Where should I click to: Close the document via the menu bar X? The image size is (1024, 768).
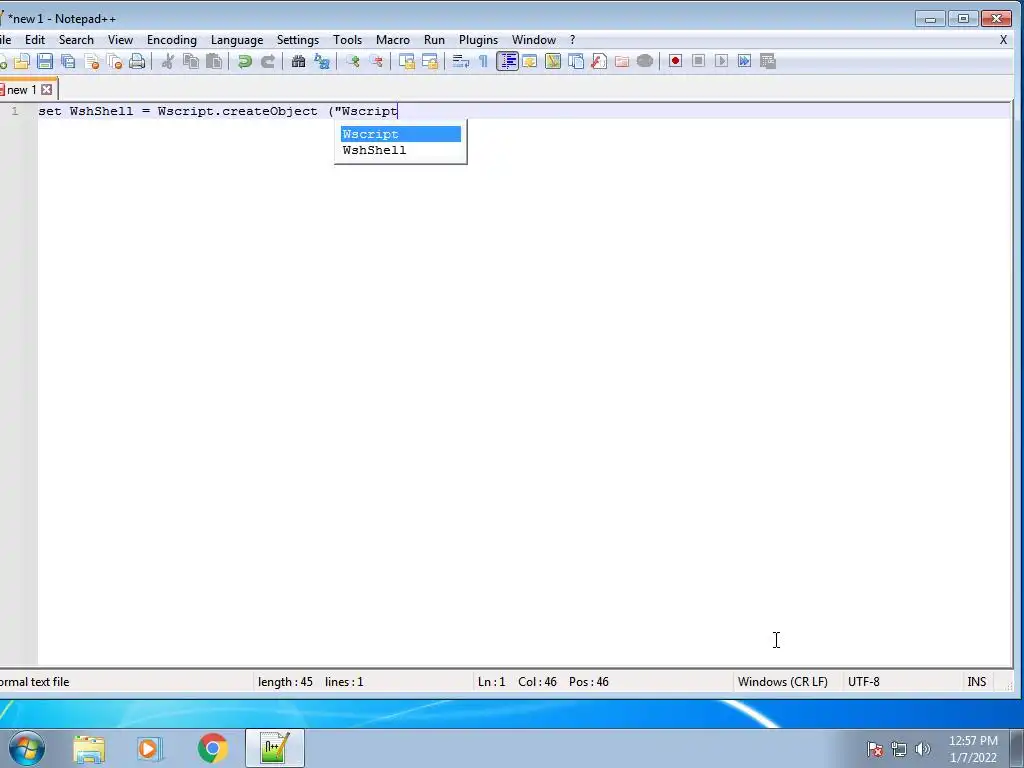1004,40
